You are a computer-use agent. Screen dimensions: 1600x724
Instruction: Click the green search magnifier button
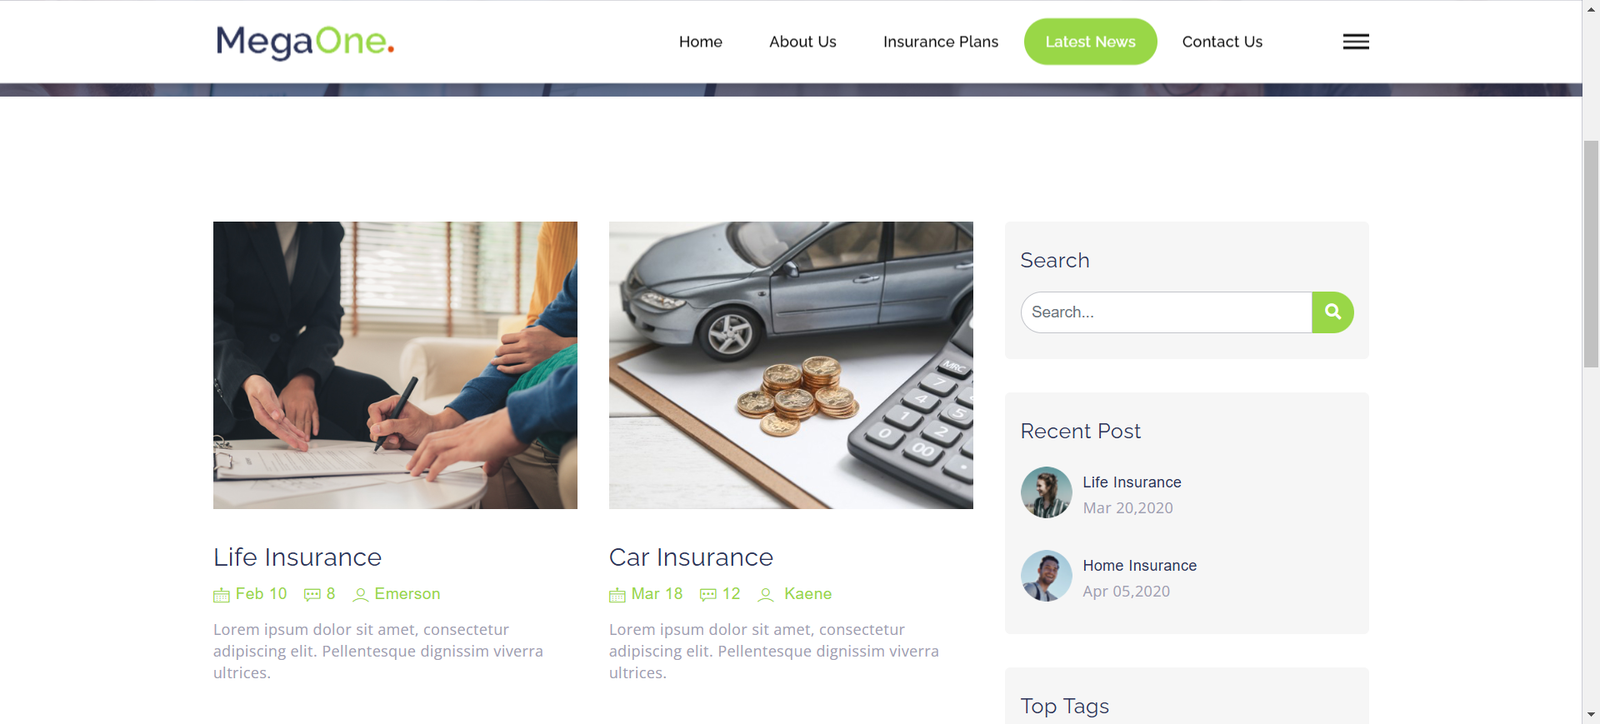[x=1333, y=312]
